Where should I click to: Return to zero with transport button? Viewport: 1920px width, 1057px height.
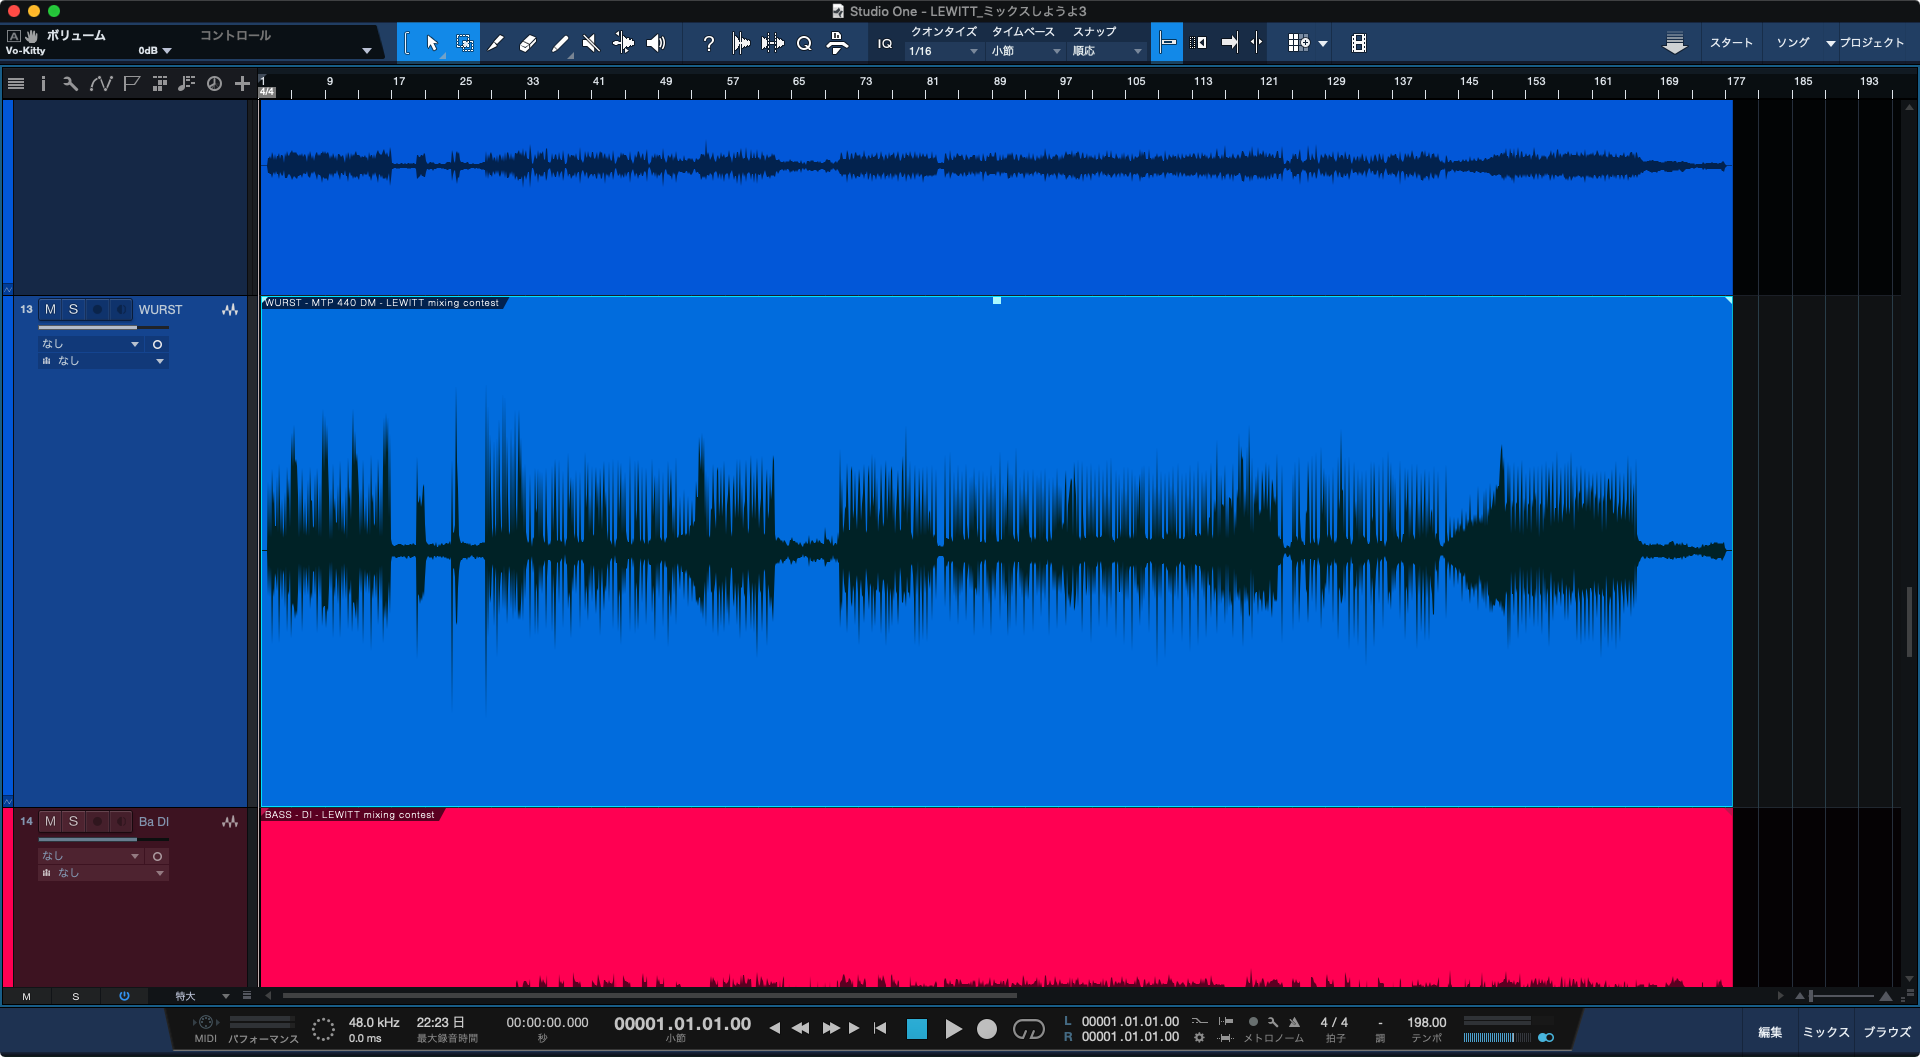(x=880, y=1028)
